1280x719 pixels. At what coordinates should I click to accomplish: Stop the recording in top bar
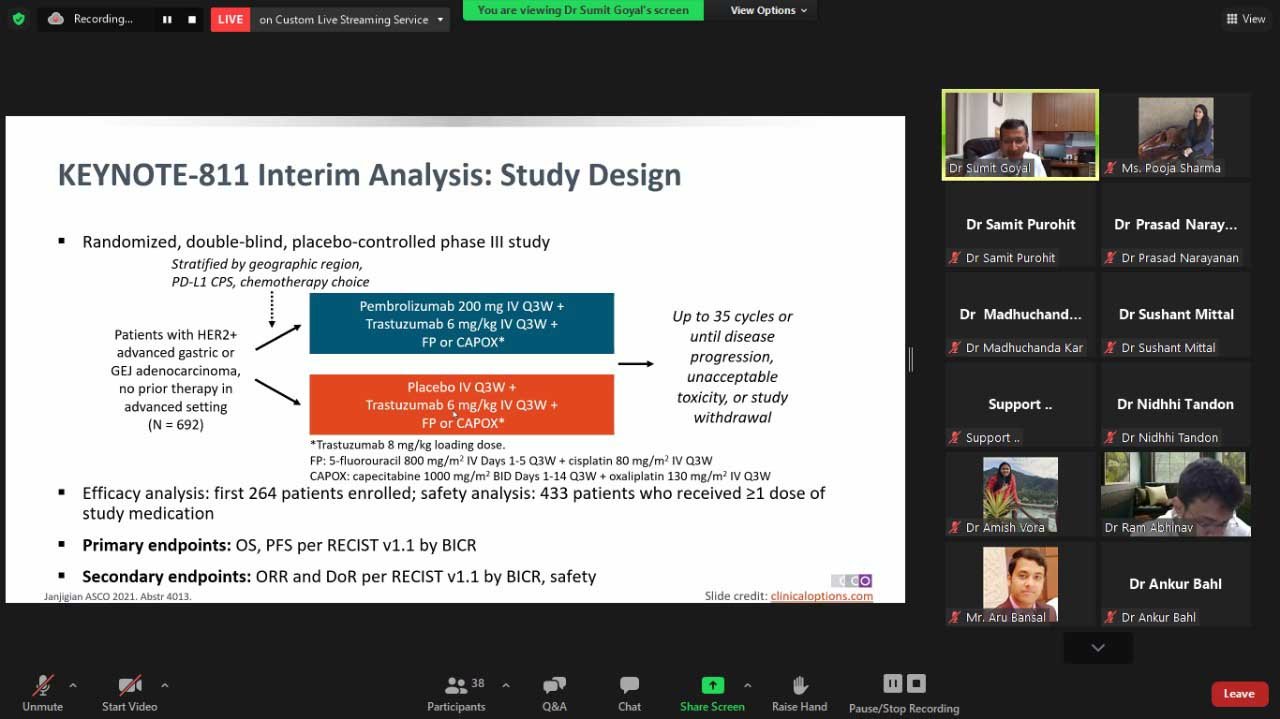[192, 19]
